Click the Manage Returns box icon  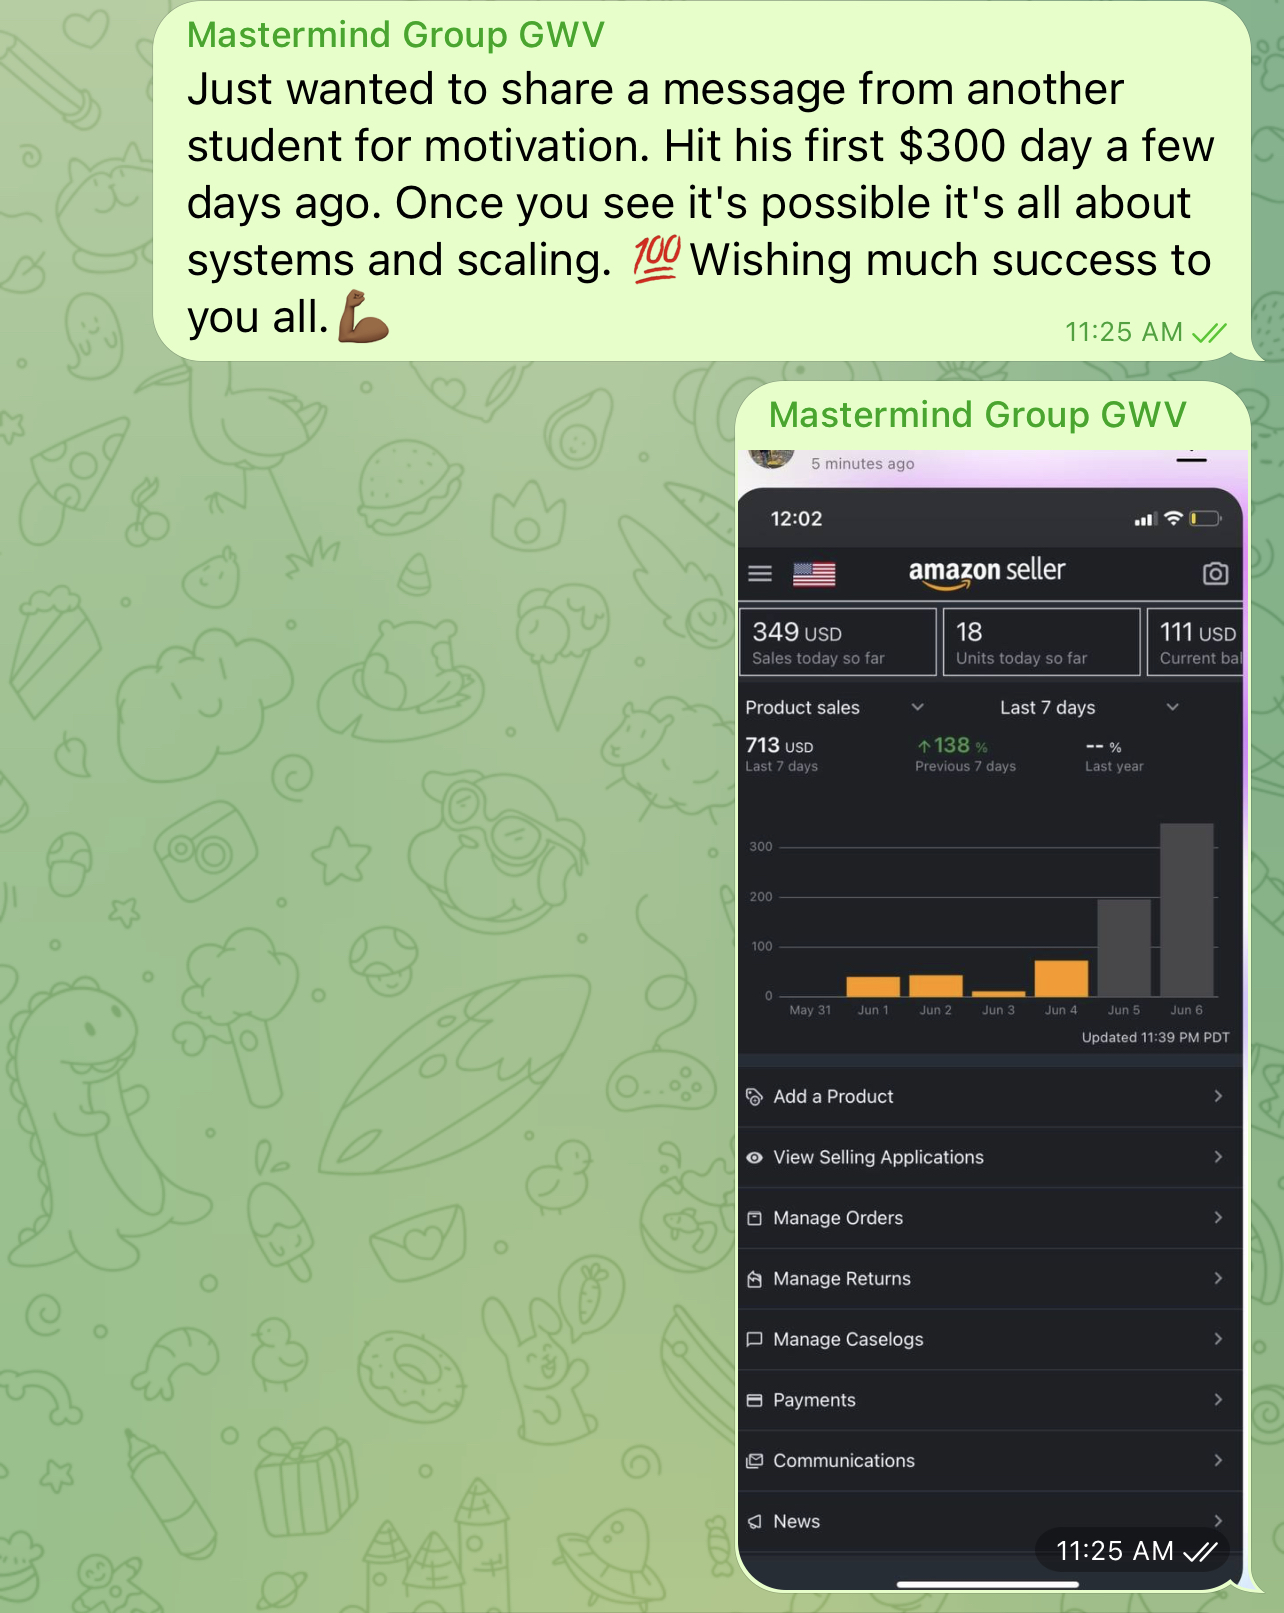755,1279
